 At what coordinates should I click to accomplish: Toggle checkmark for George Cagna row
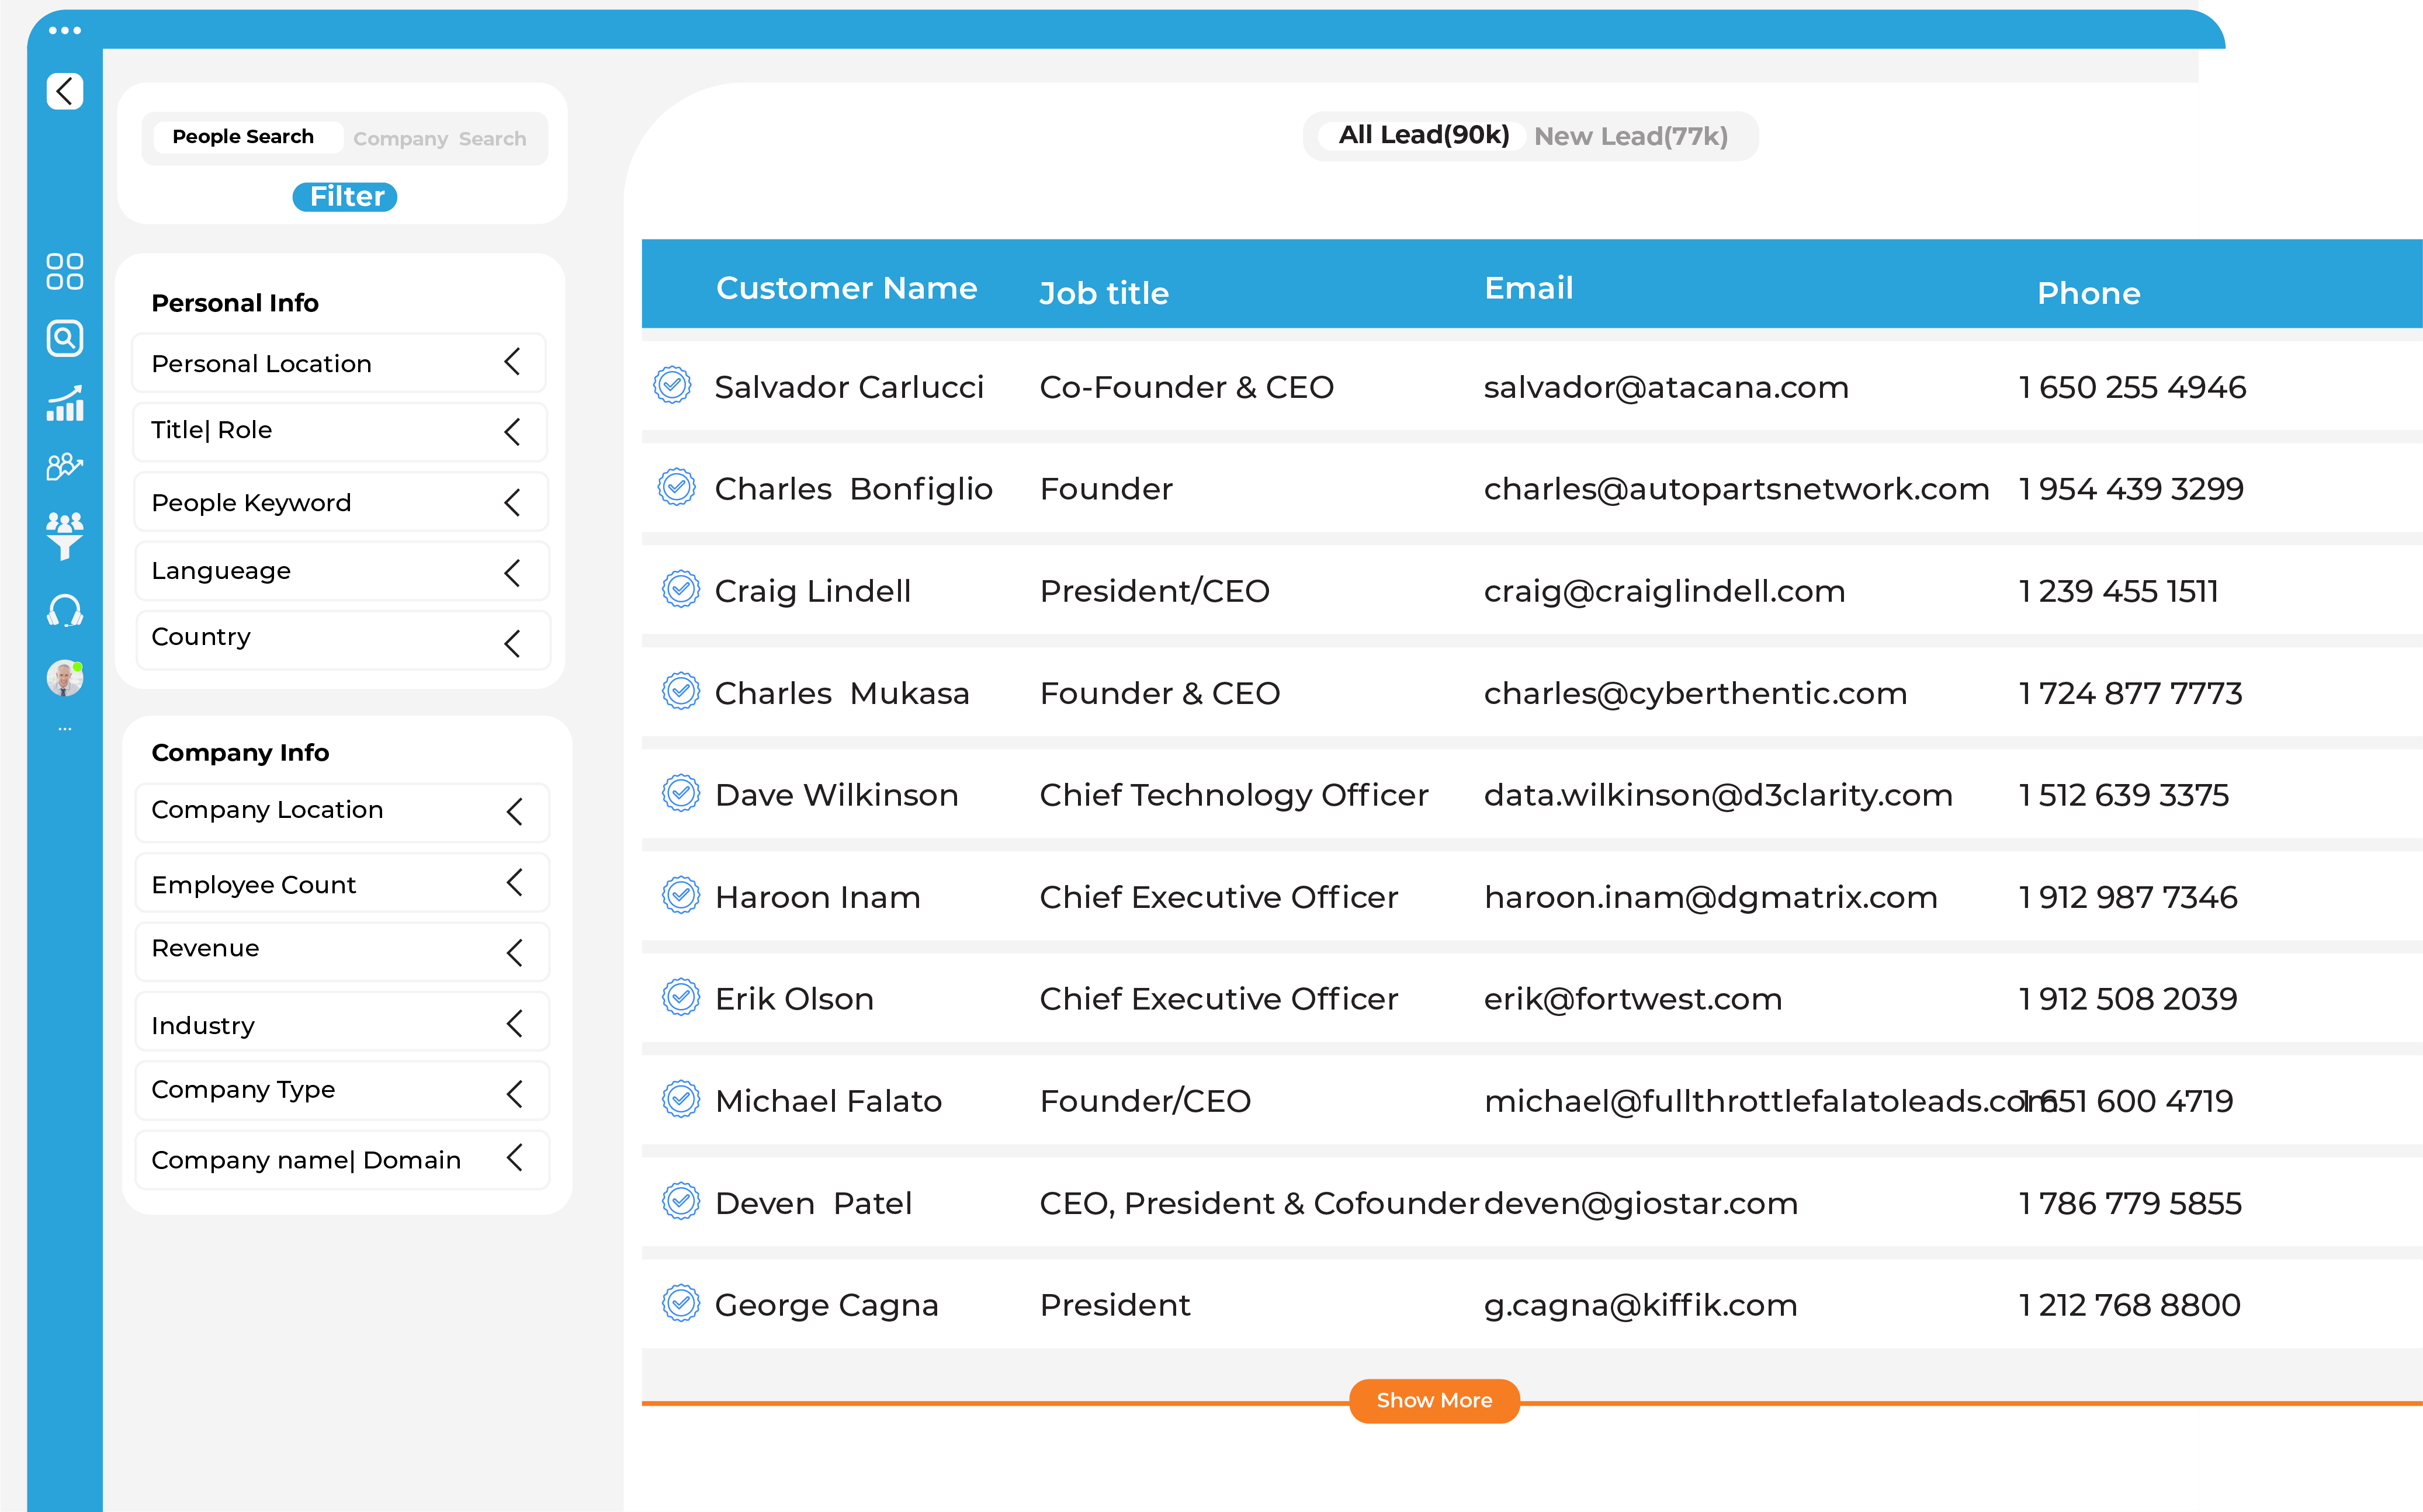[680, 1303]
